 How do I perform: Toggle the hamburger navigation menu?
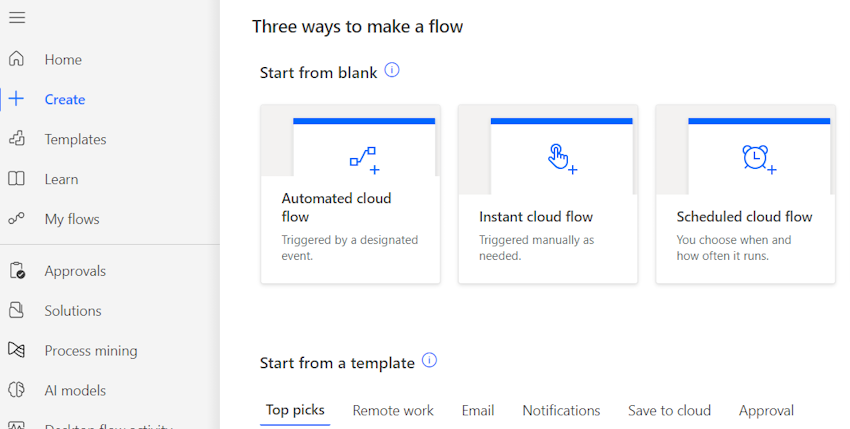tap(17, 18)
